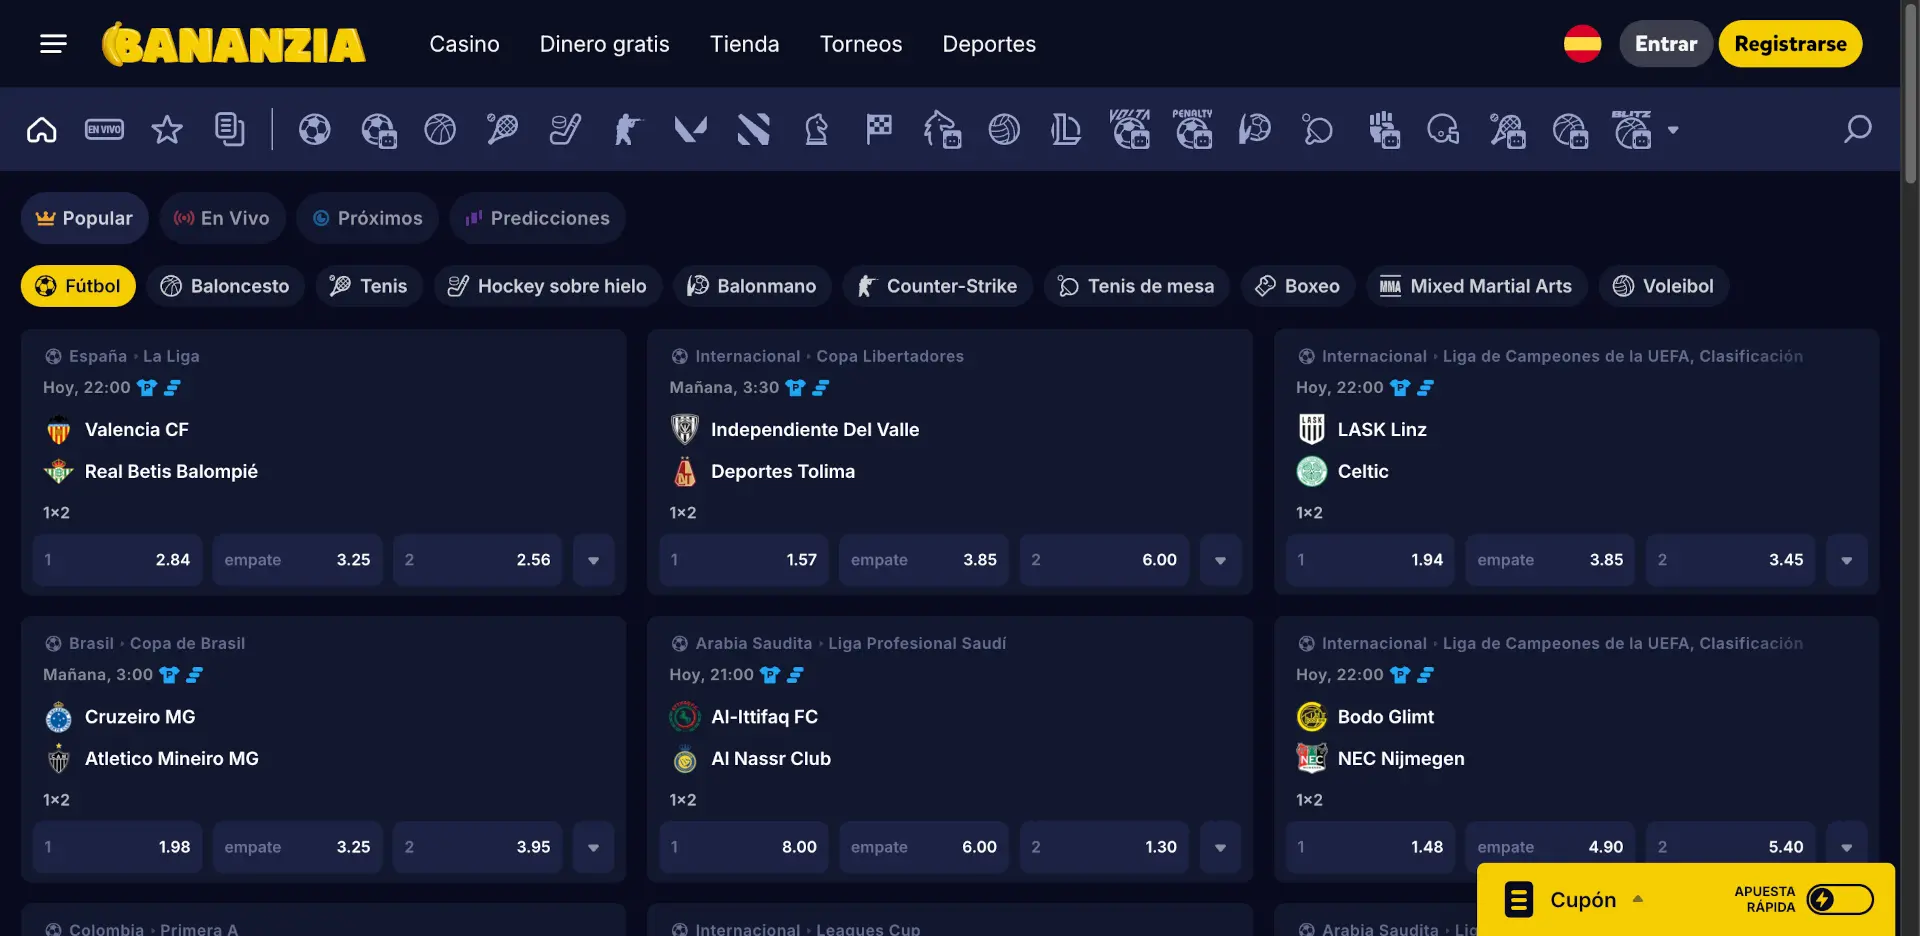Screen dimensions: 1920x936
Task: Select the football icon in sports bar
Action: pyautogui.click(x=314, y=129)
